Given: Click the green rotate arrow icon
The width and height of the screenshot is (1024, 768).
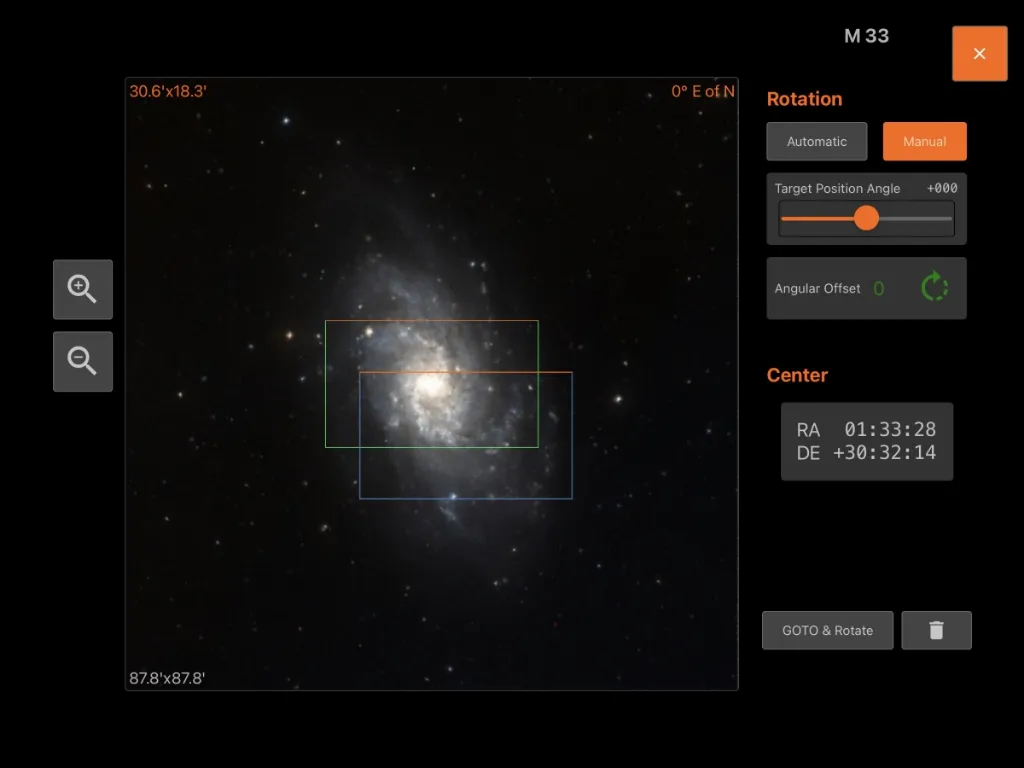Looking at the screenshot, I should pos(935,287).
